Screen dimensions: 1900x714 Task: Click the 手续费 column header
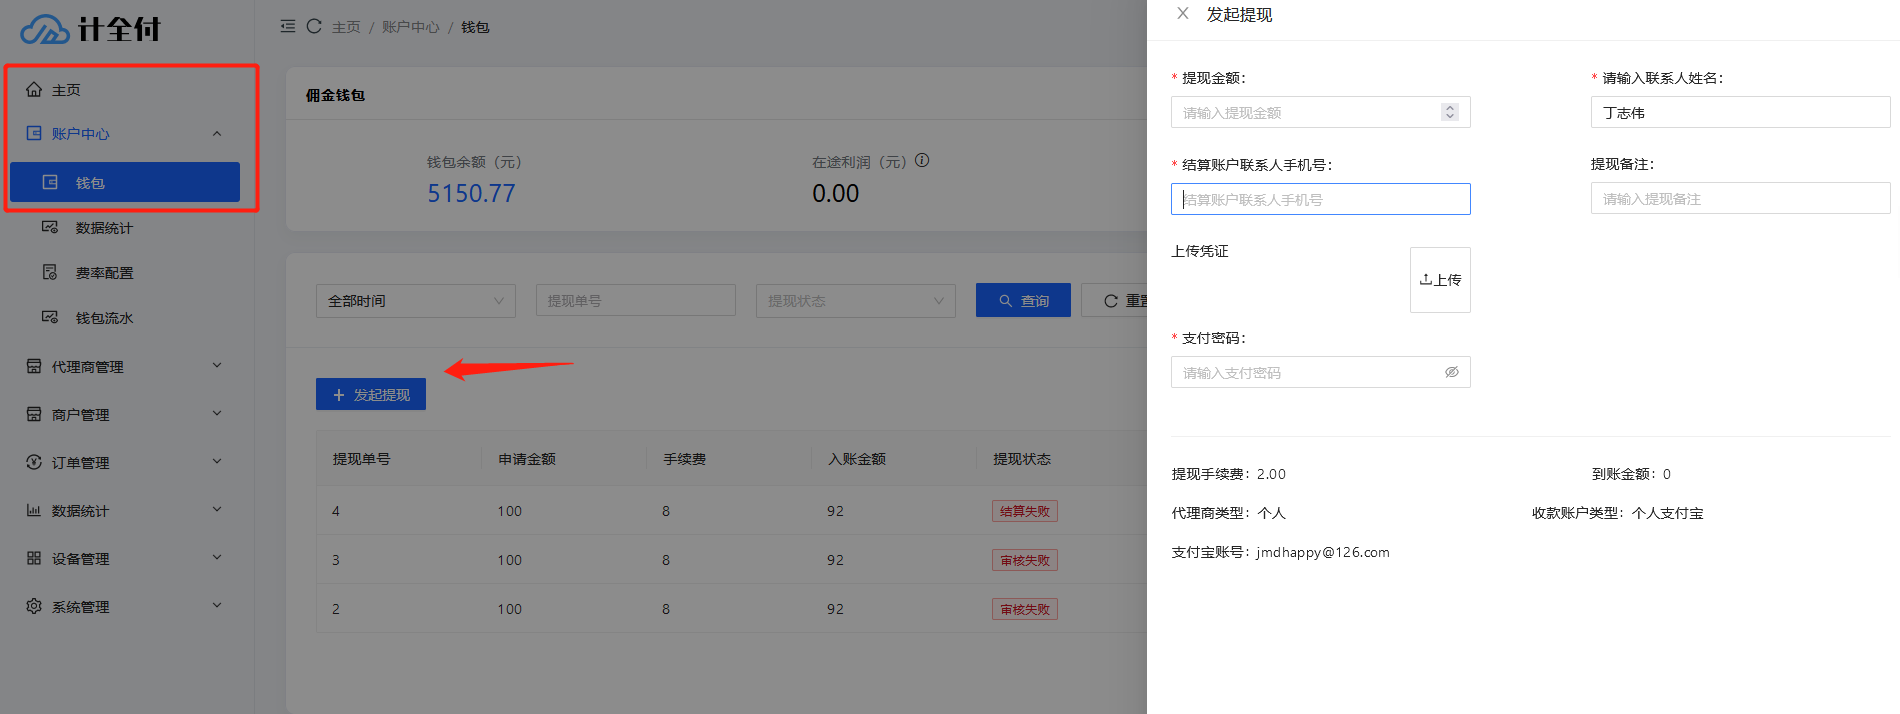click(x=685, y=459)
